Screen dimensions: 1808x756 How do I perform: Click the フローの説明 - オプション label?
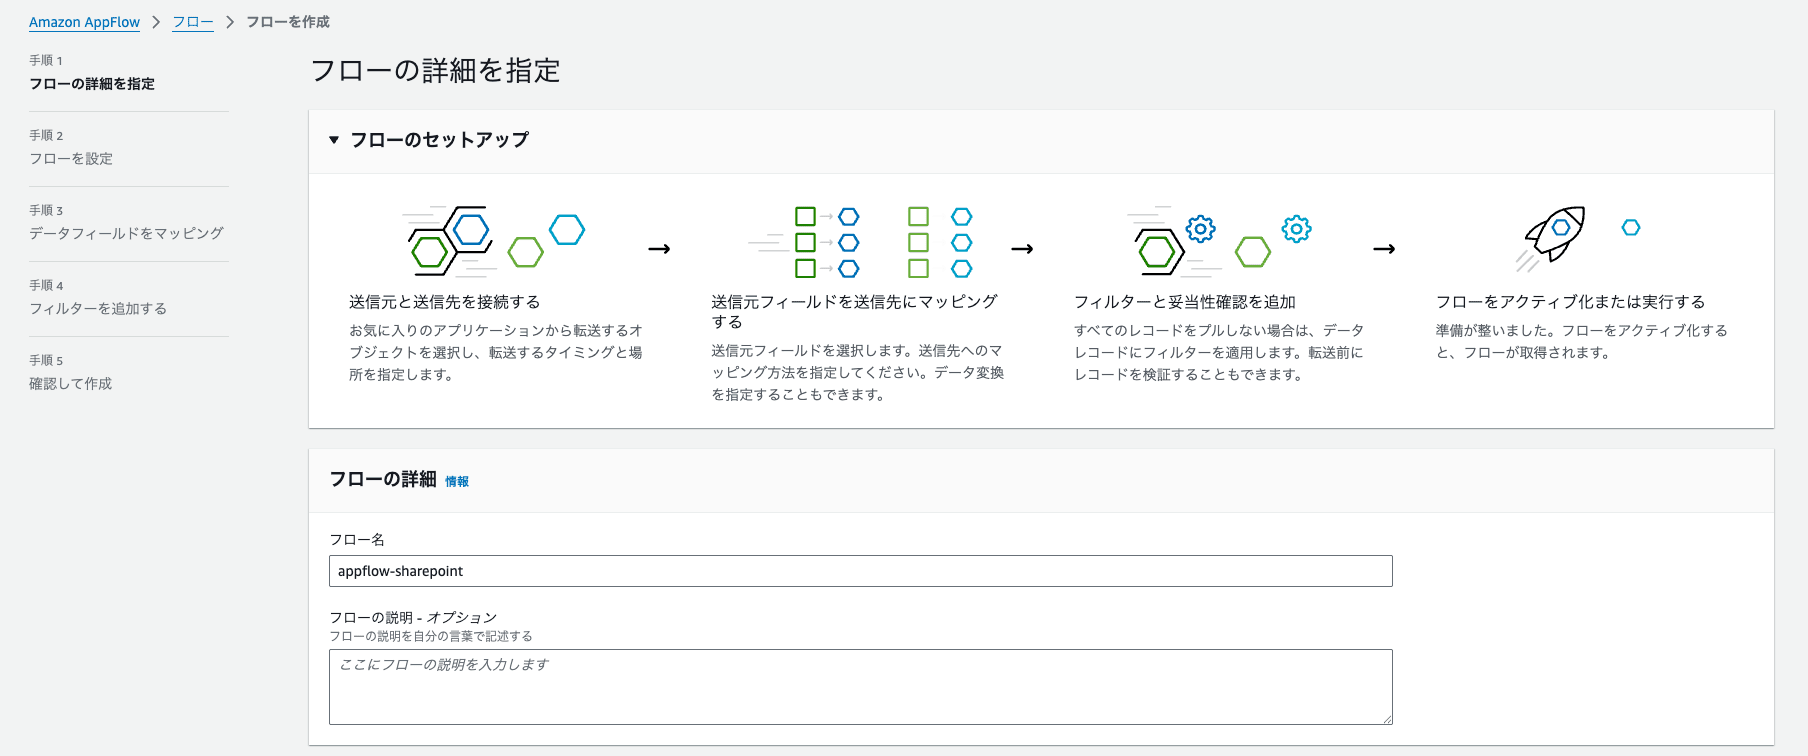[413, 618]
